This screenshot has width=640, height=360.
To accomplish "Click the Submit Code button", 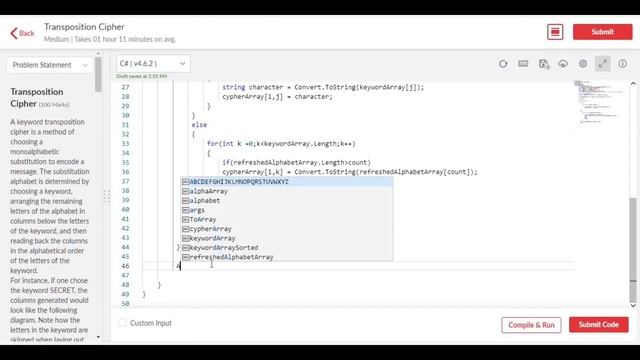I will pyautogui.click(x=598, y=324).
